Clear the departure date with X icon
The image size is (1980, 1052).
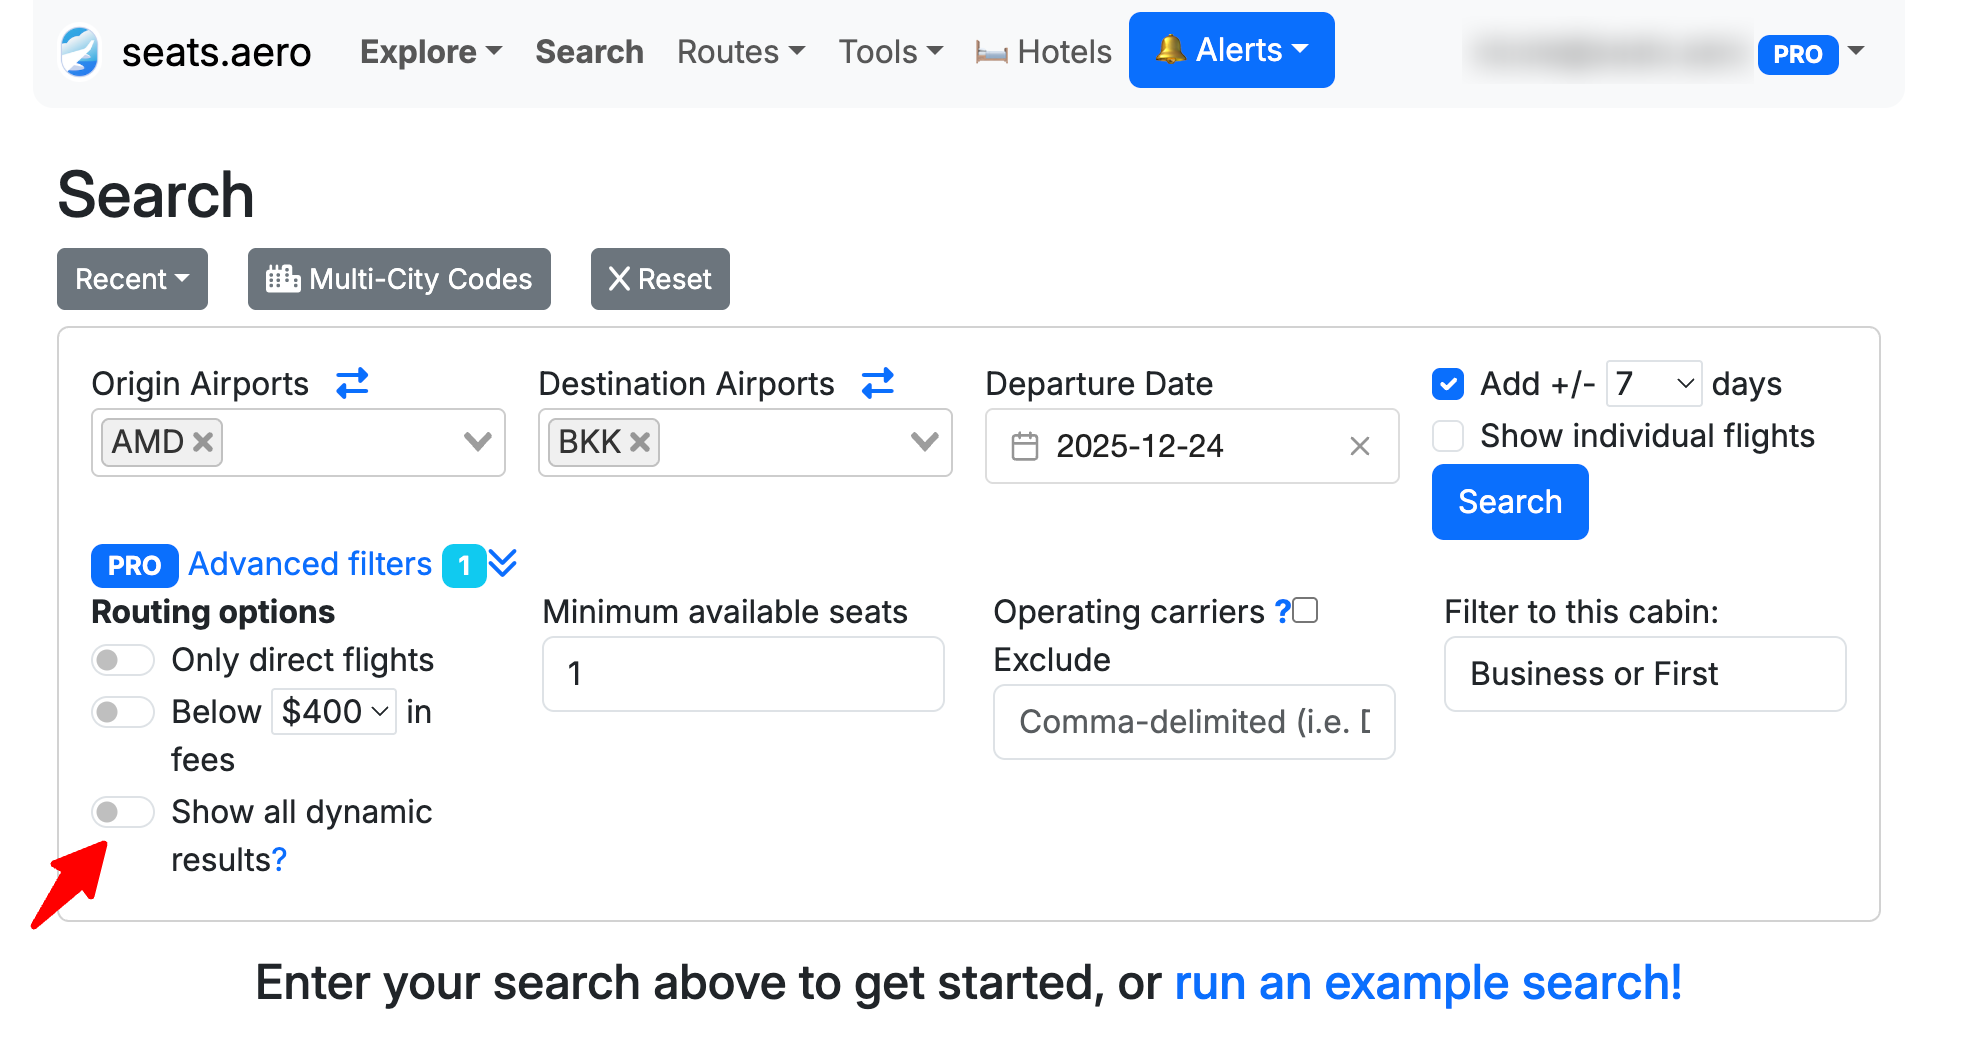1359,446
